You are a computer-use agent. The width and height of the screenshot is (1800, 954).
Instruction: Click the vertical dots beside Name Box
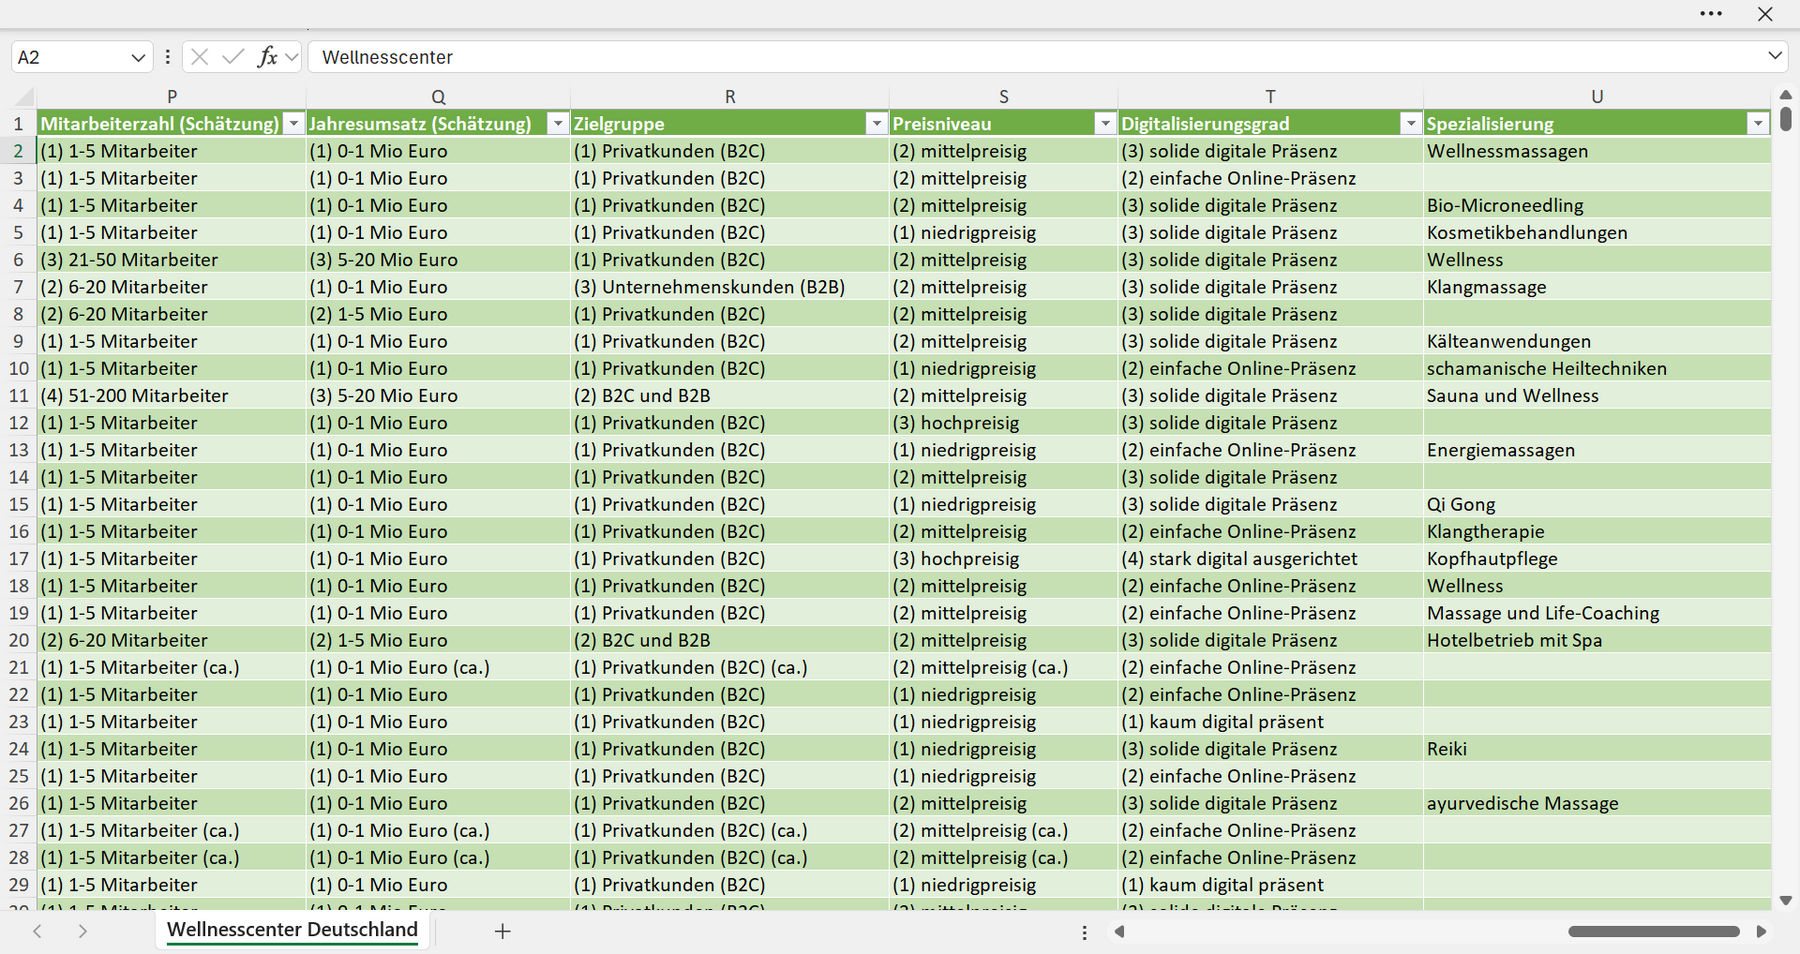(167, 57)
